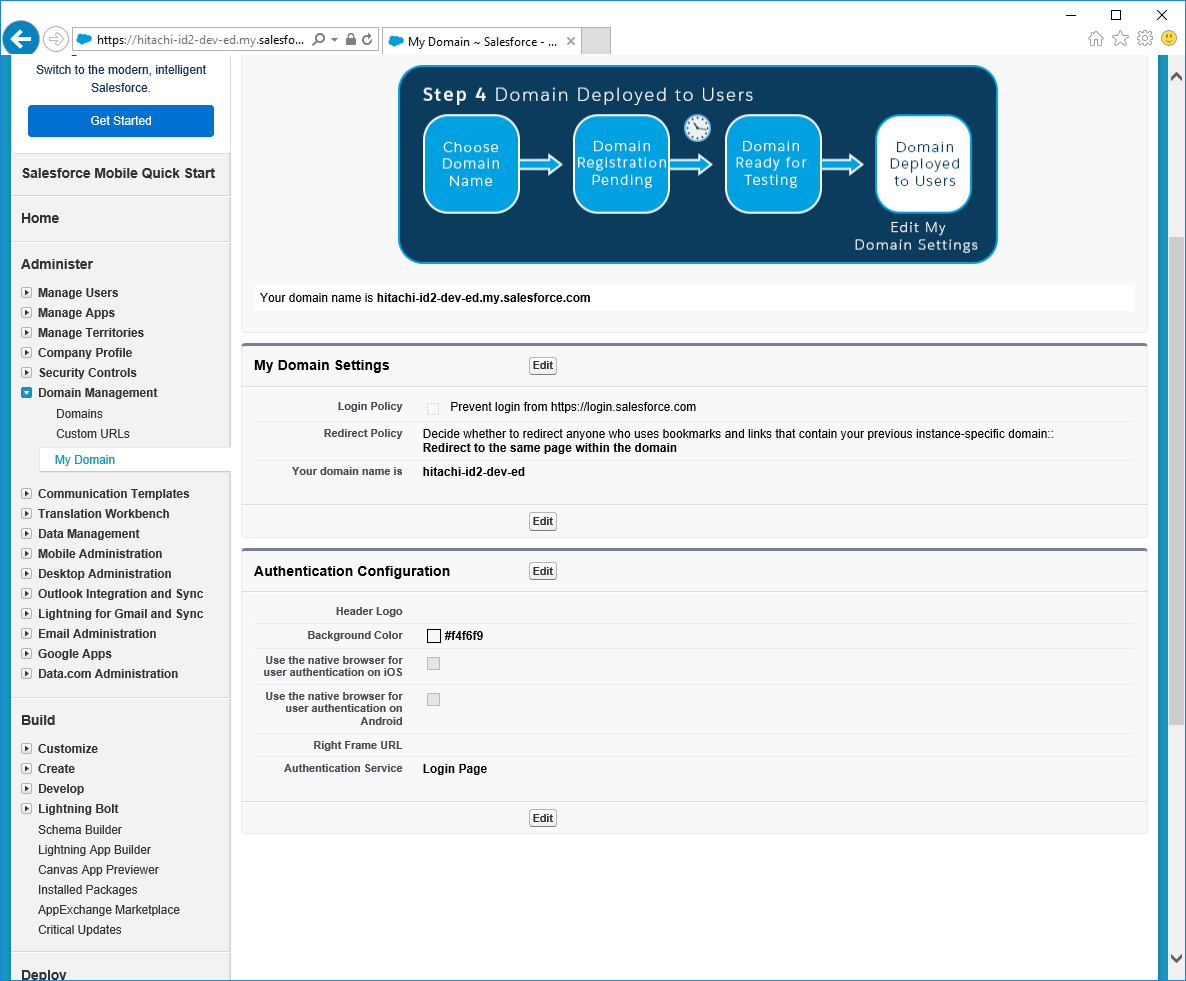Toggle Prevent login from login.salesforce.com checkbox
This screenshot has width=1186, height=981.
pyautogui.click(x=433, y=408)
